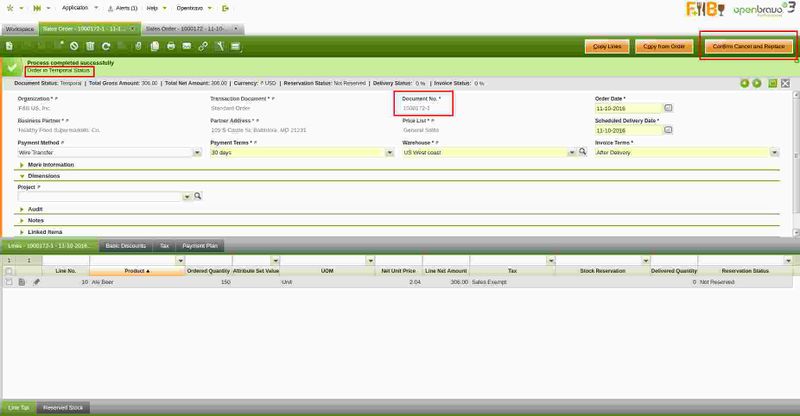Viewport: 800px width, 416px height.
Task: Toggle the select-all checkbox in lines grid
Action: pos(9,270)
